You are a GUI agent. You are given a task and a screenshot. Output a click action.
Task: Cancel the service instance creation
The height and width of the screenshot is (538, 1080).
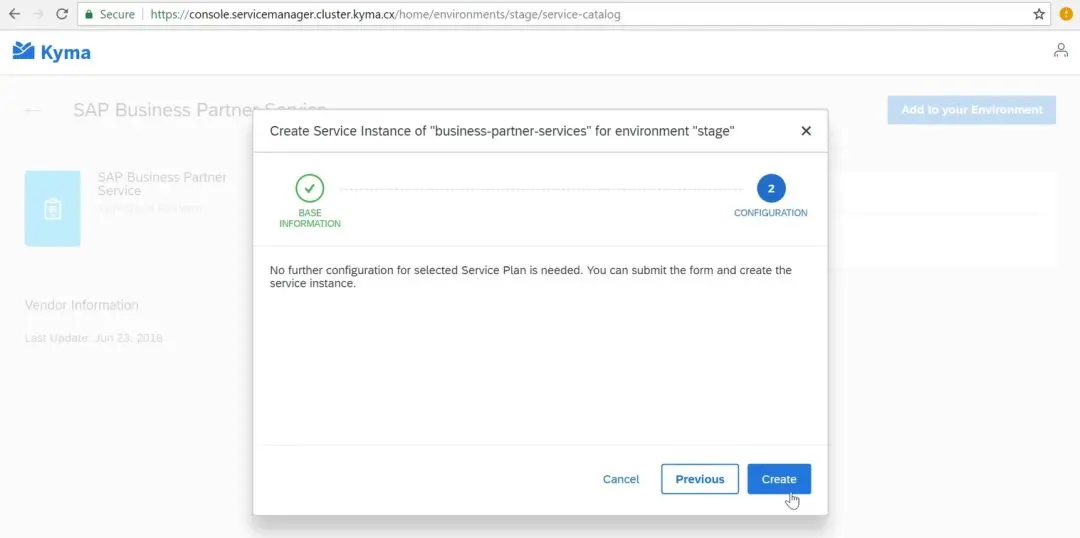621,479
